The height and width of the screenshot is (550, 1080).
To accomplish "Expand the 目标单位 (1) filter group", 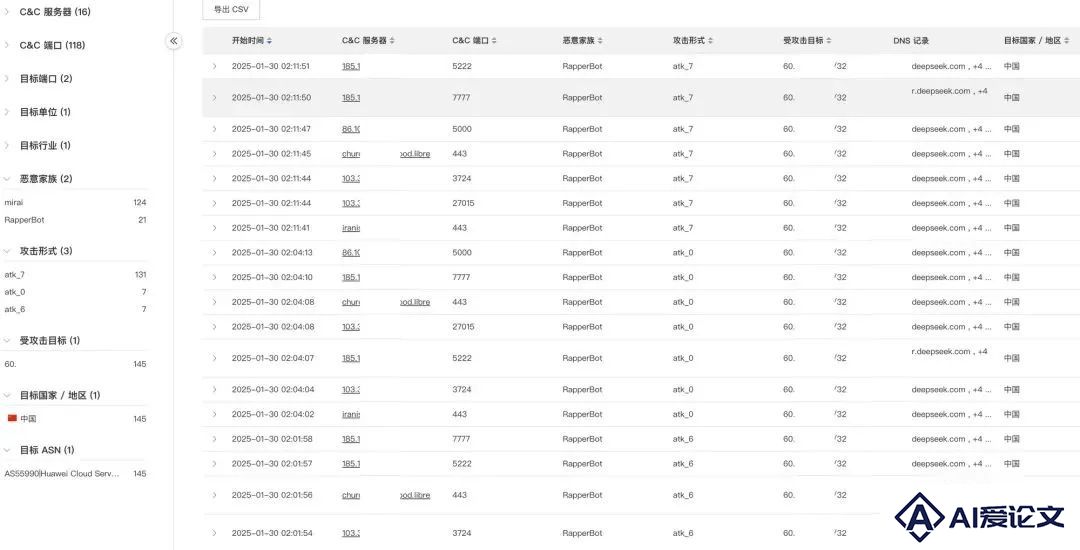I will point(7,112).
